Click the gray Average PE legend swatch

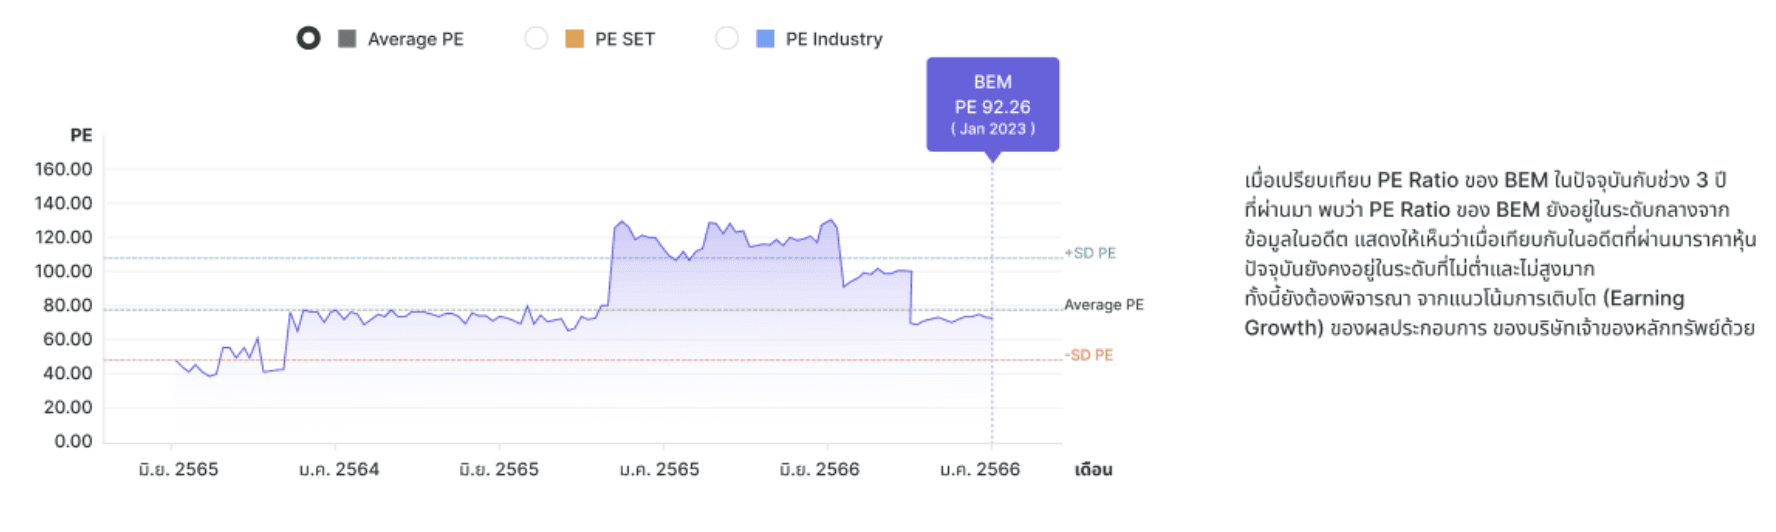tap(347, 39)
